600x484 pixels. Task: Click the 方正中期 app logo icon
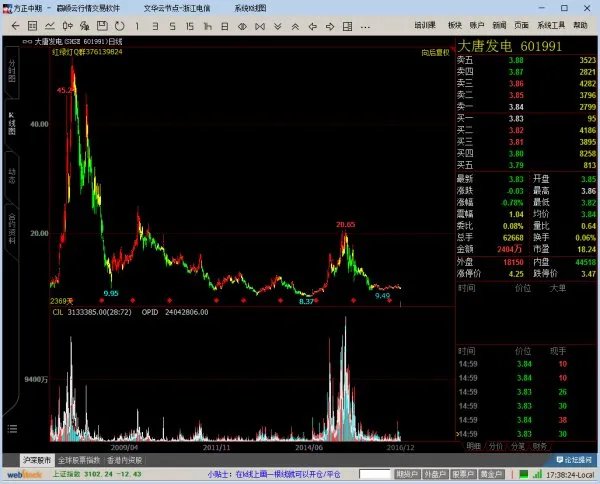[x=7, y=7]
